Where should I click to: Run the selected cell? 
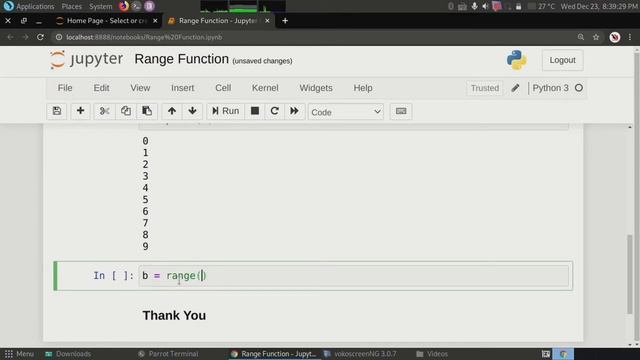pos(226,111)
